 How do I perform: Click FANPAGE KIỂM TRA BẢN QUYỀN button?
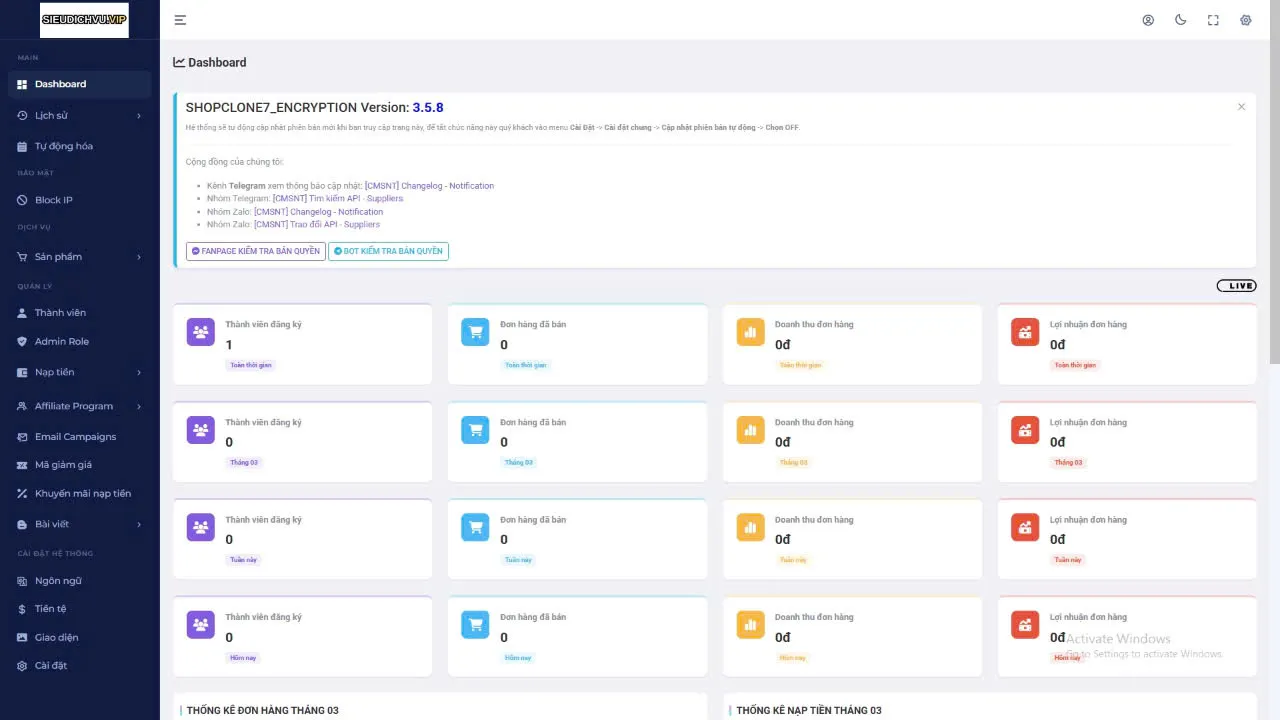click(x=256, y=251)
